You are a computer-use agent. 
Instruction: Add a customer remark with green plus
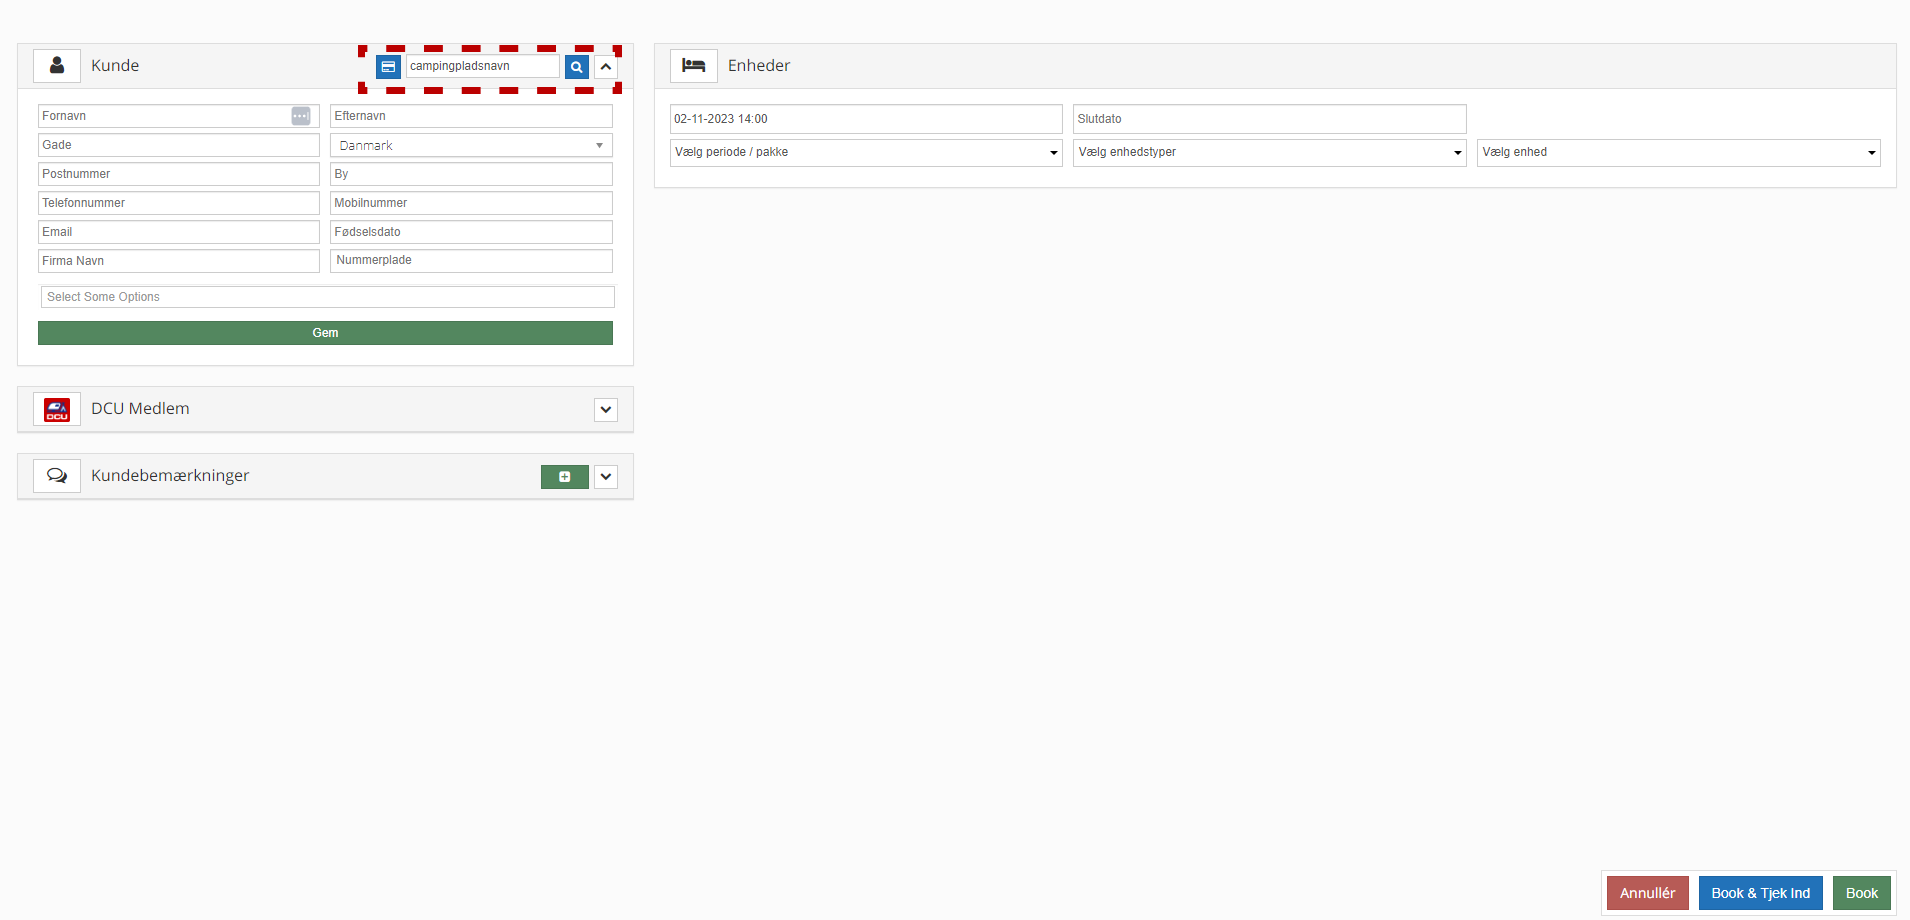pos(564,477)
